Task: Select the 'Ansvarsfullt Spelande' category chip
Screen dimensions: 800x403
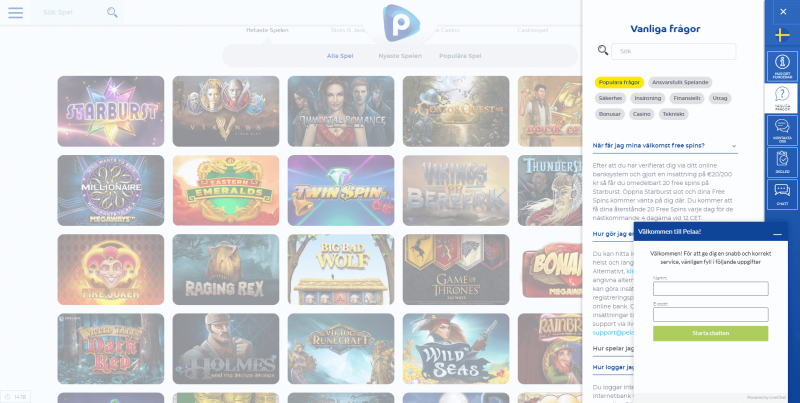Action: coord(680,82)
